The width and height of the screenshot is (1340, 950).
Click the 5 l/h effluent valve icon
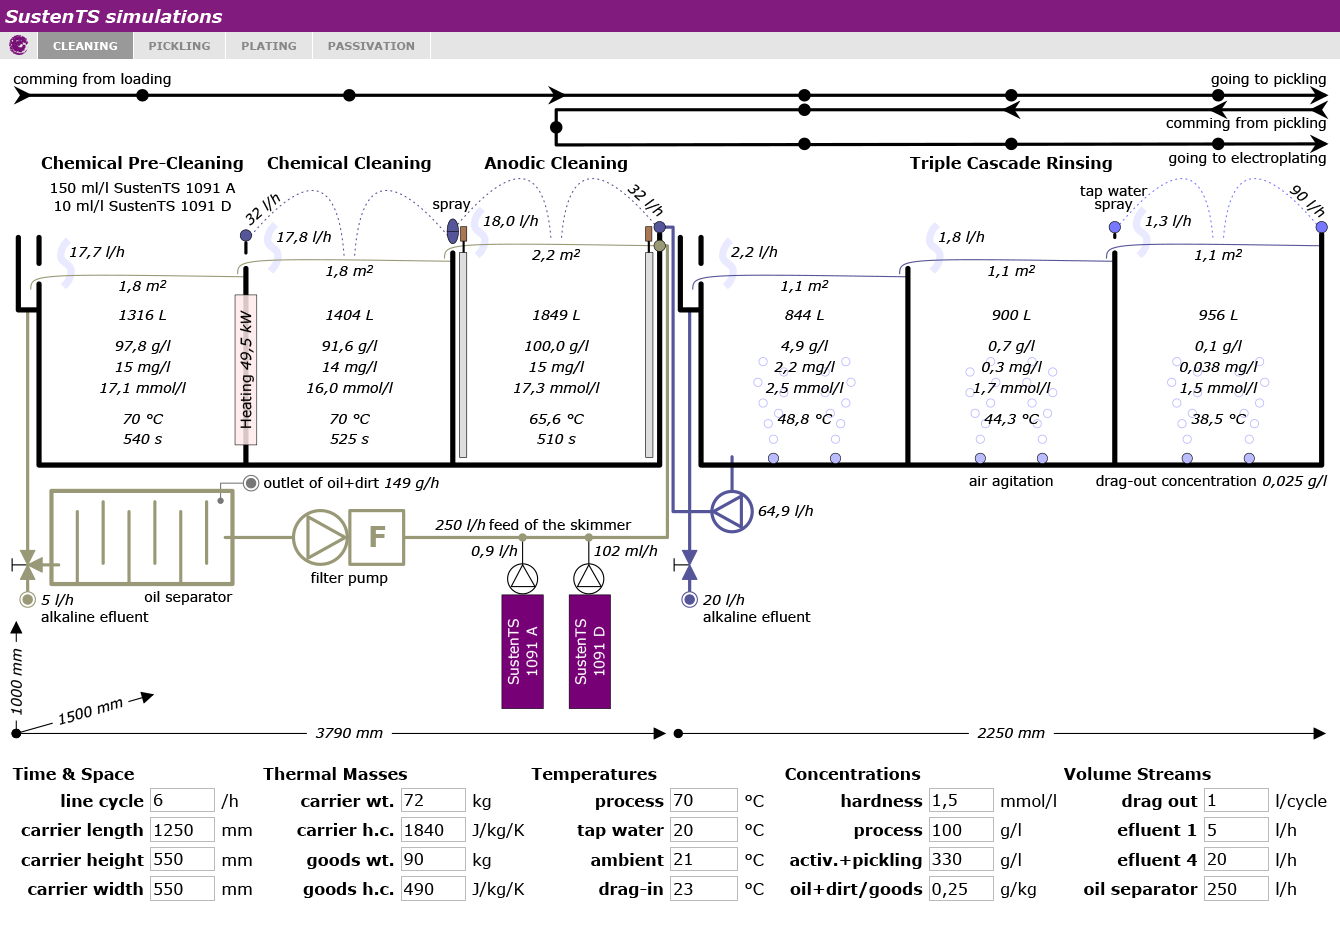[27, 565]
